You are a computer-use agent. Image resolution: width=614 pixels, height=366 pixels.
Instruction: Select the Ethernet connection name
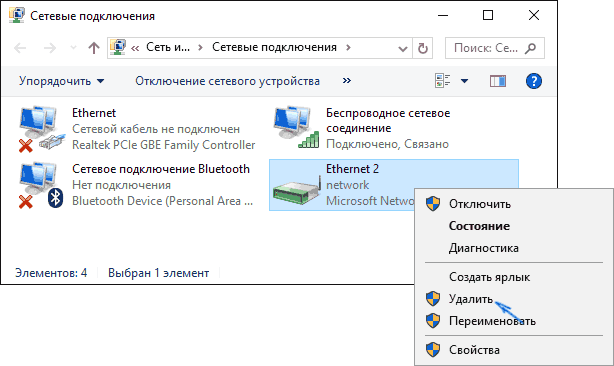[x=94, y=113]
